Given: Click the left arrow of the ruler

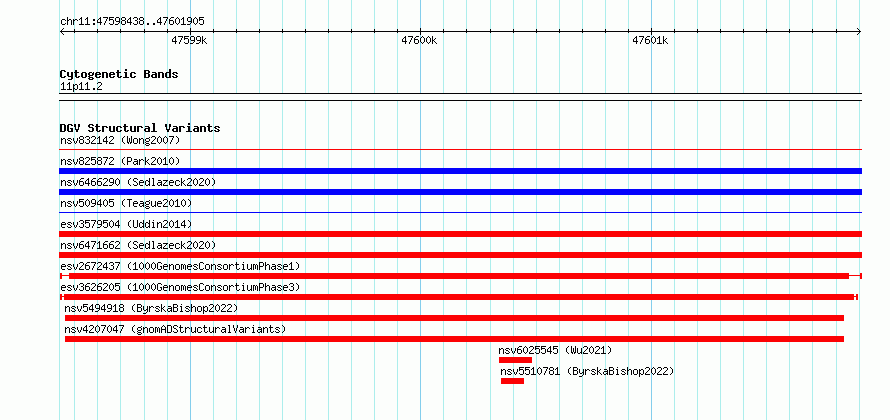Looking at the screenshot, I should [62, 32].
